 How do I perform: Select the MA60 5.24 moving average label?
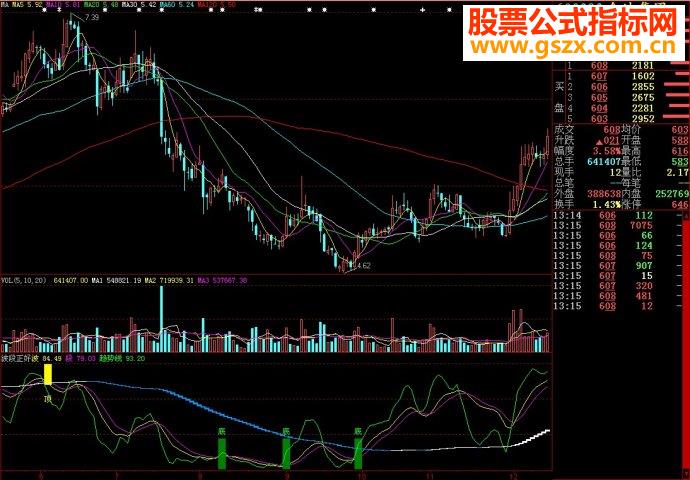[176, 5]
